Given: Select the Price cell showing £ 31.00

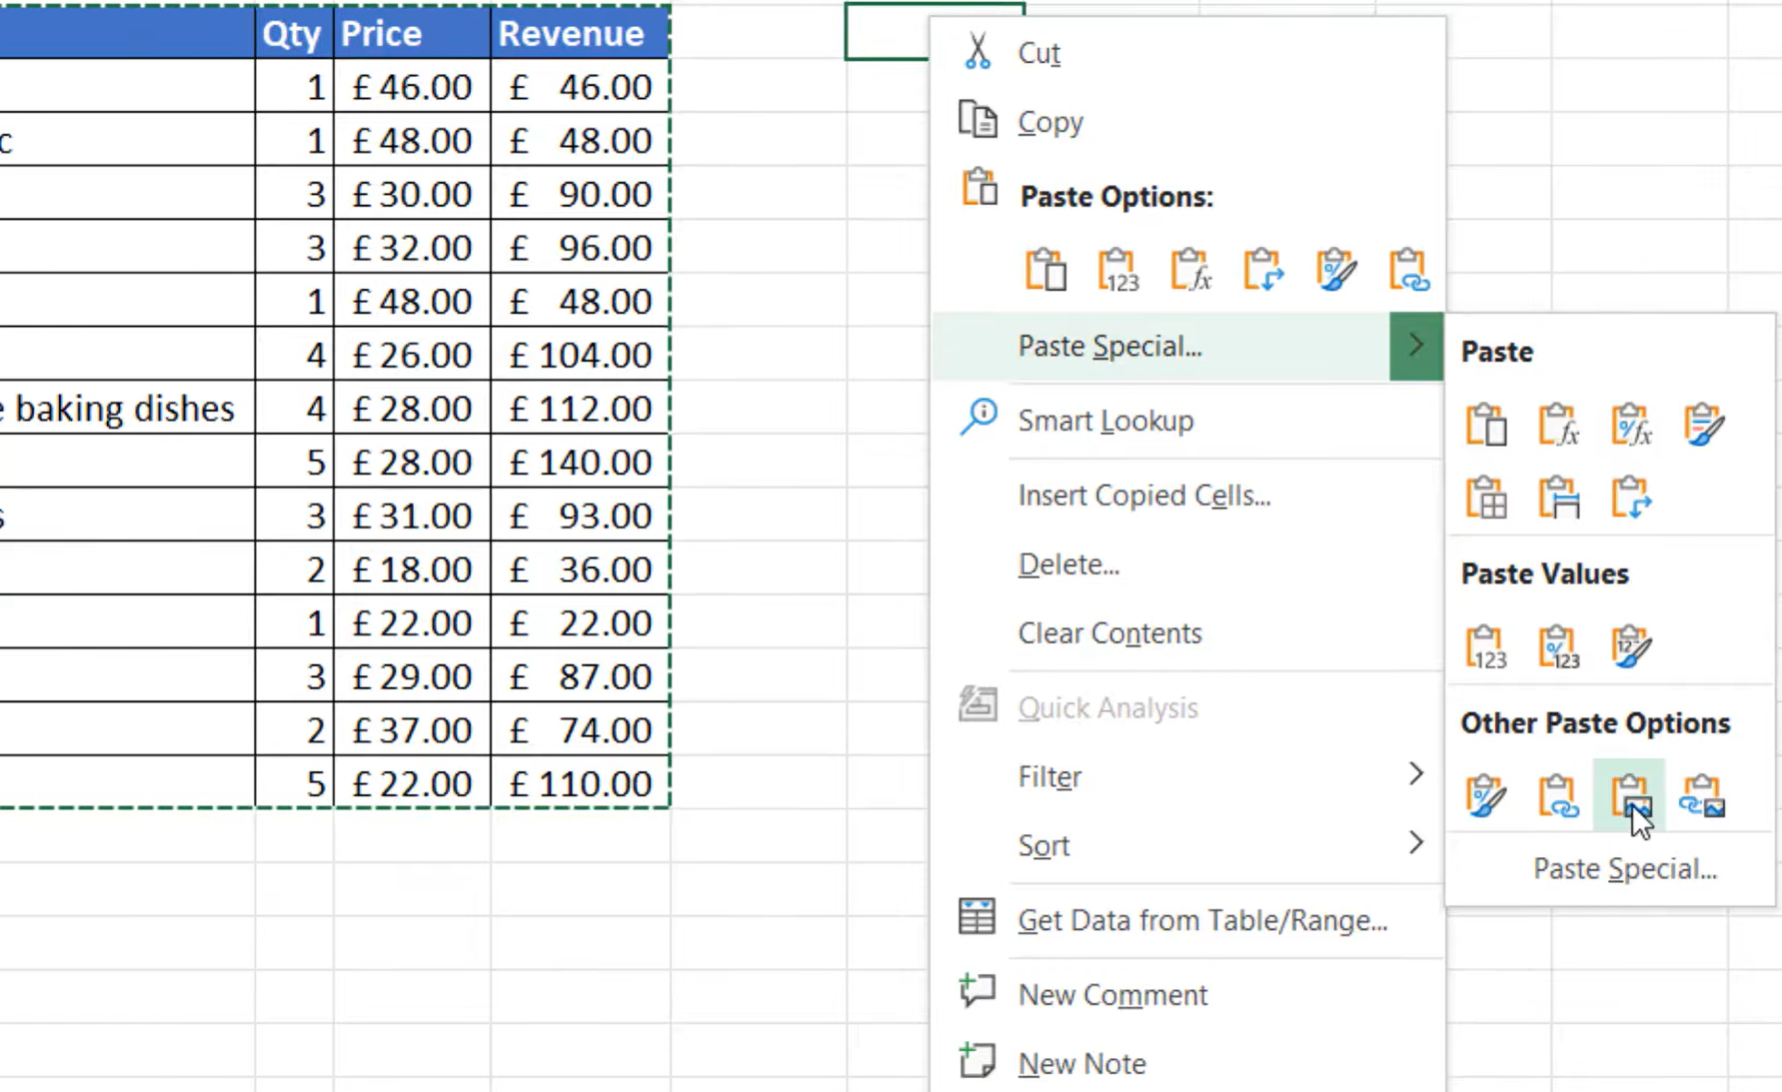Looking at the screenshot, I should (x=412, y=516).
